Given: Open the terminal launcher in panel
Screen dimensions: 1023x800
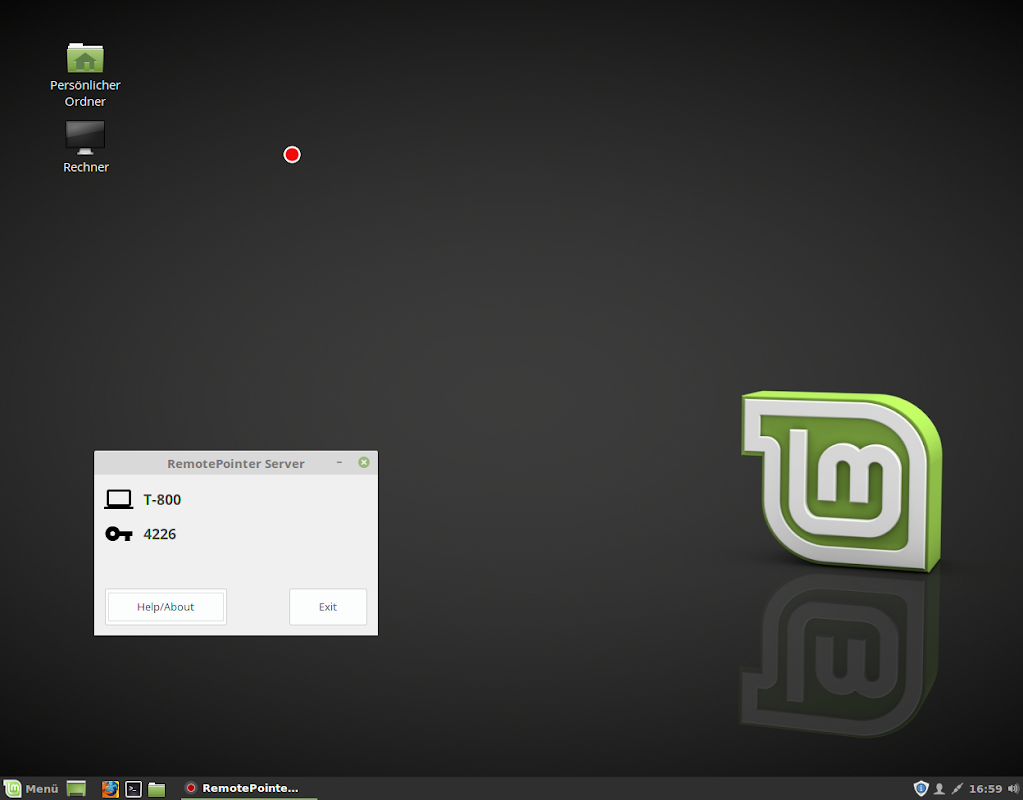Looking at the screenshot, I should click(x=134, y=789).
